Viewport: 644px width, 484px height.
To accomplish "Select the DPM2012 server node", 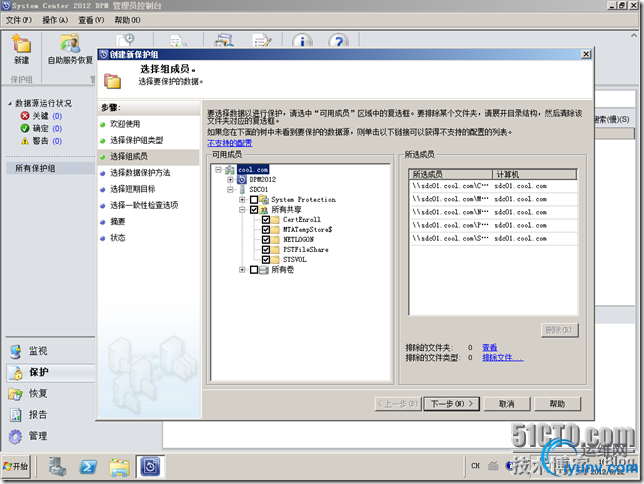I will coord(262,180).
